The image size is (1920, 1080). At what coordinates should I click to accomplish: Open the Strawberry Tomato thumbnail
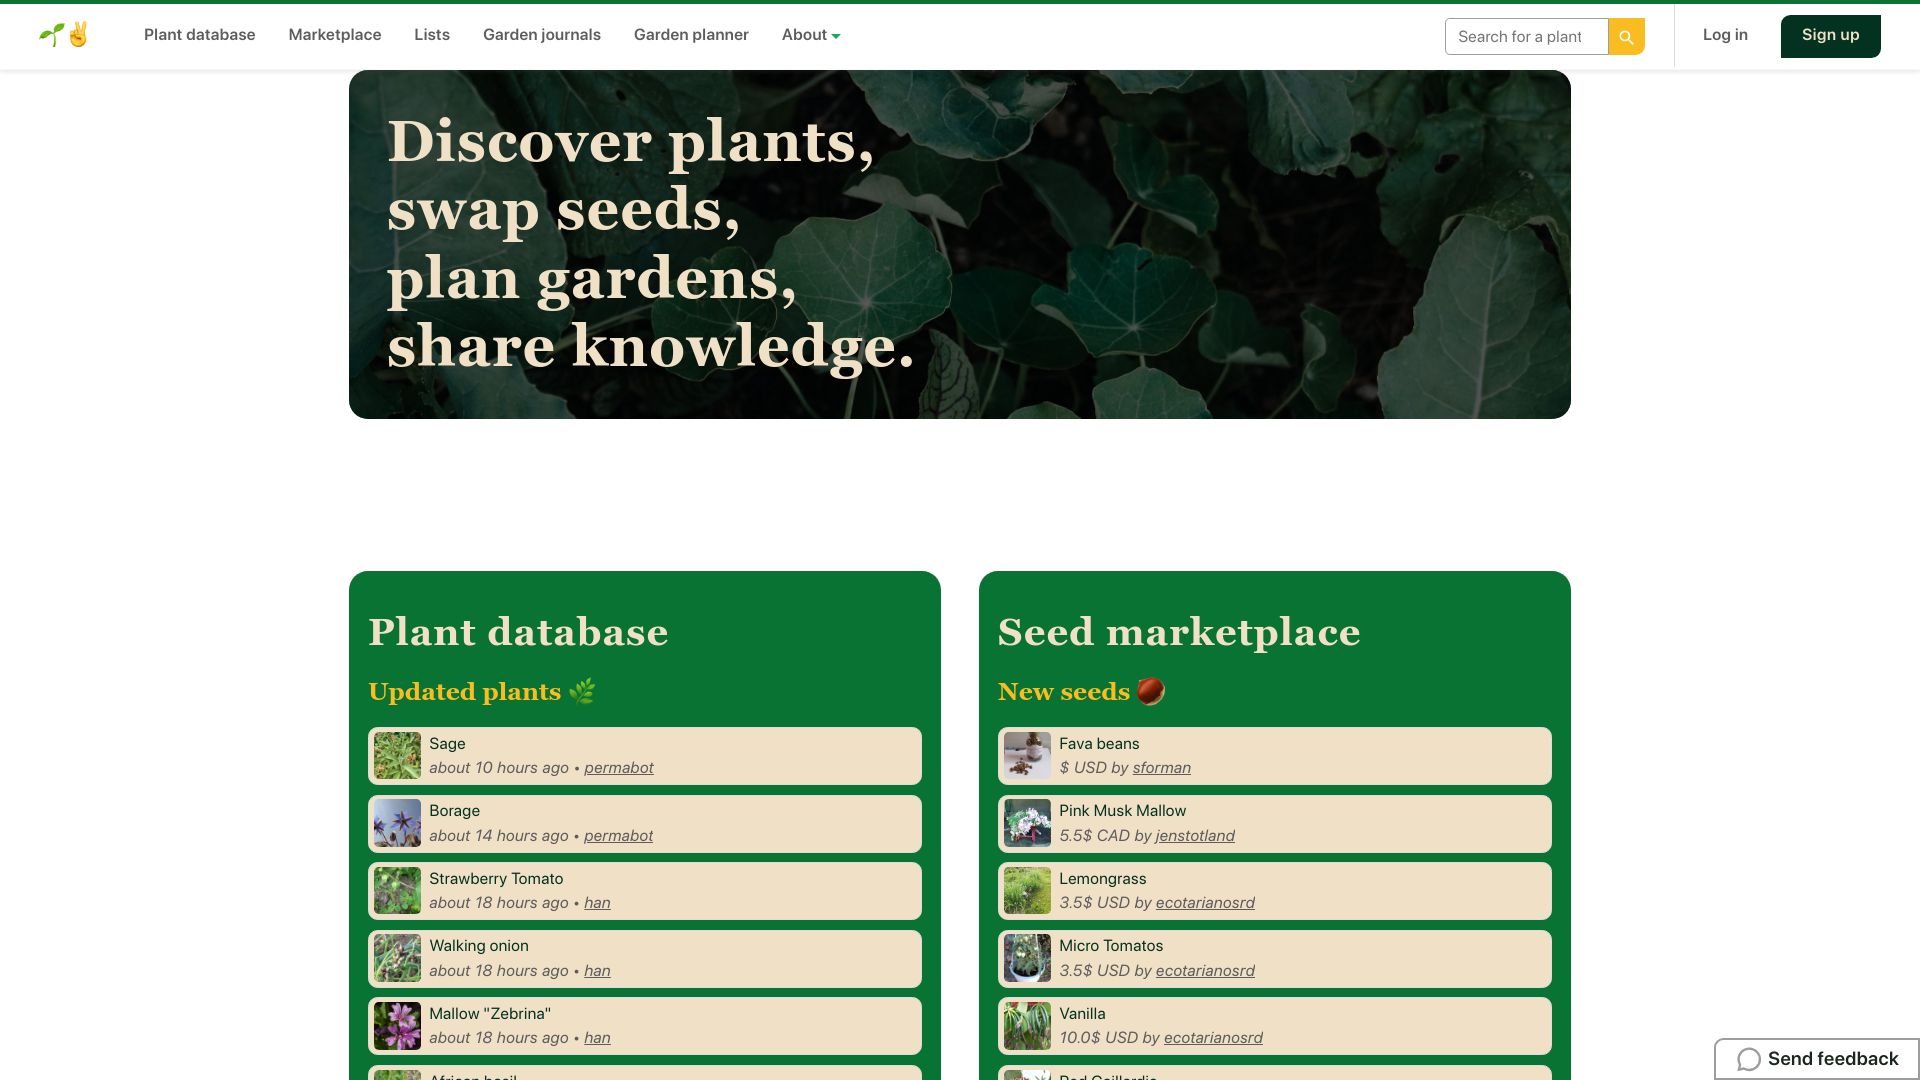pos(397,891)
